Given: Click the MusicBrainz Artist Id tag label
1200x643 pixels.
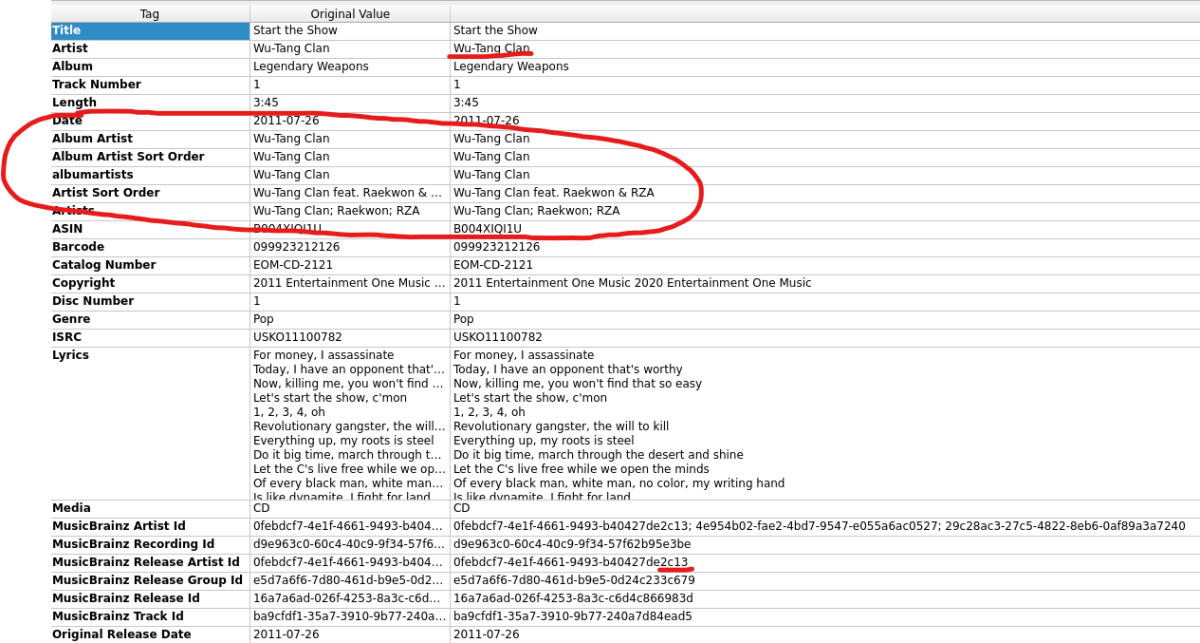Looking at the screenshot, I should (x=119, y=526).
